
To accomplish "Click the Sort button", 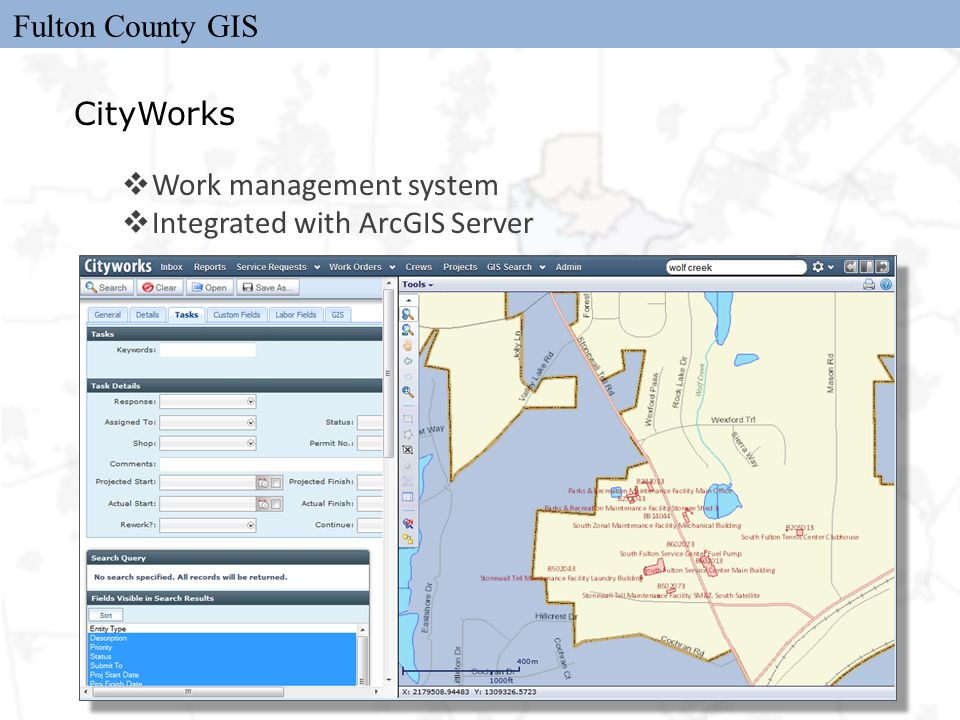I will [x=106, y=615].
